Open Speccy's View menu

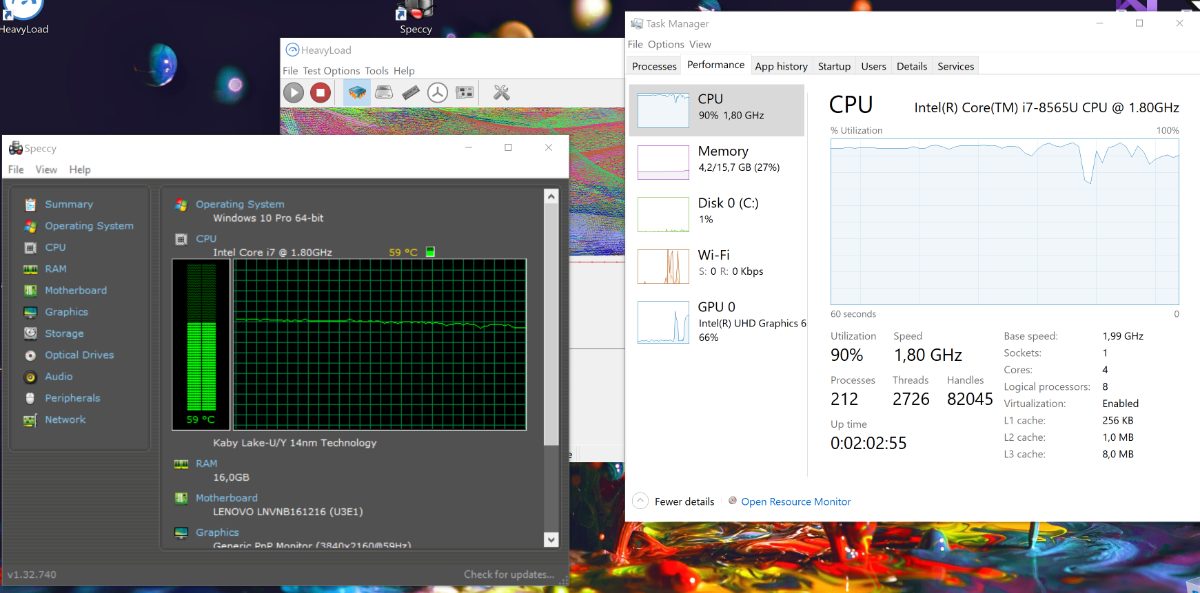pos(46,170)
